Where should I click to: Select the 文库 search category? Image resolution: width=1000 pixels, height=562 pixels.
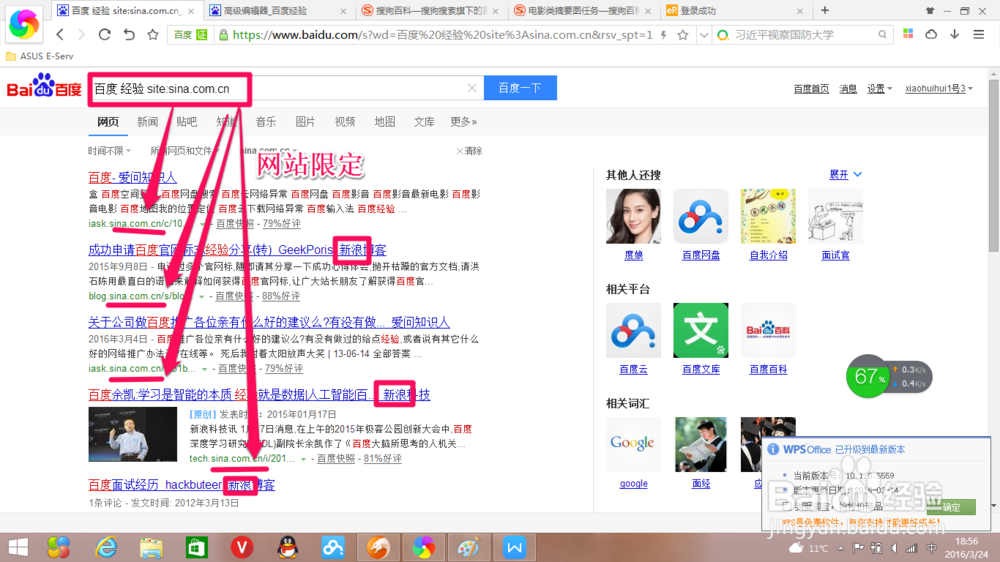click(424, 122)
